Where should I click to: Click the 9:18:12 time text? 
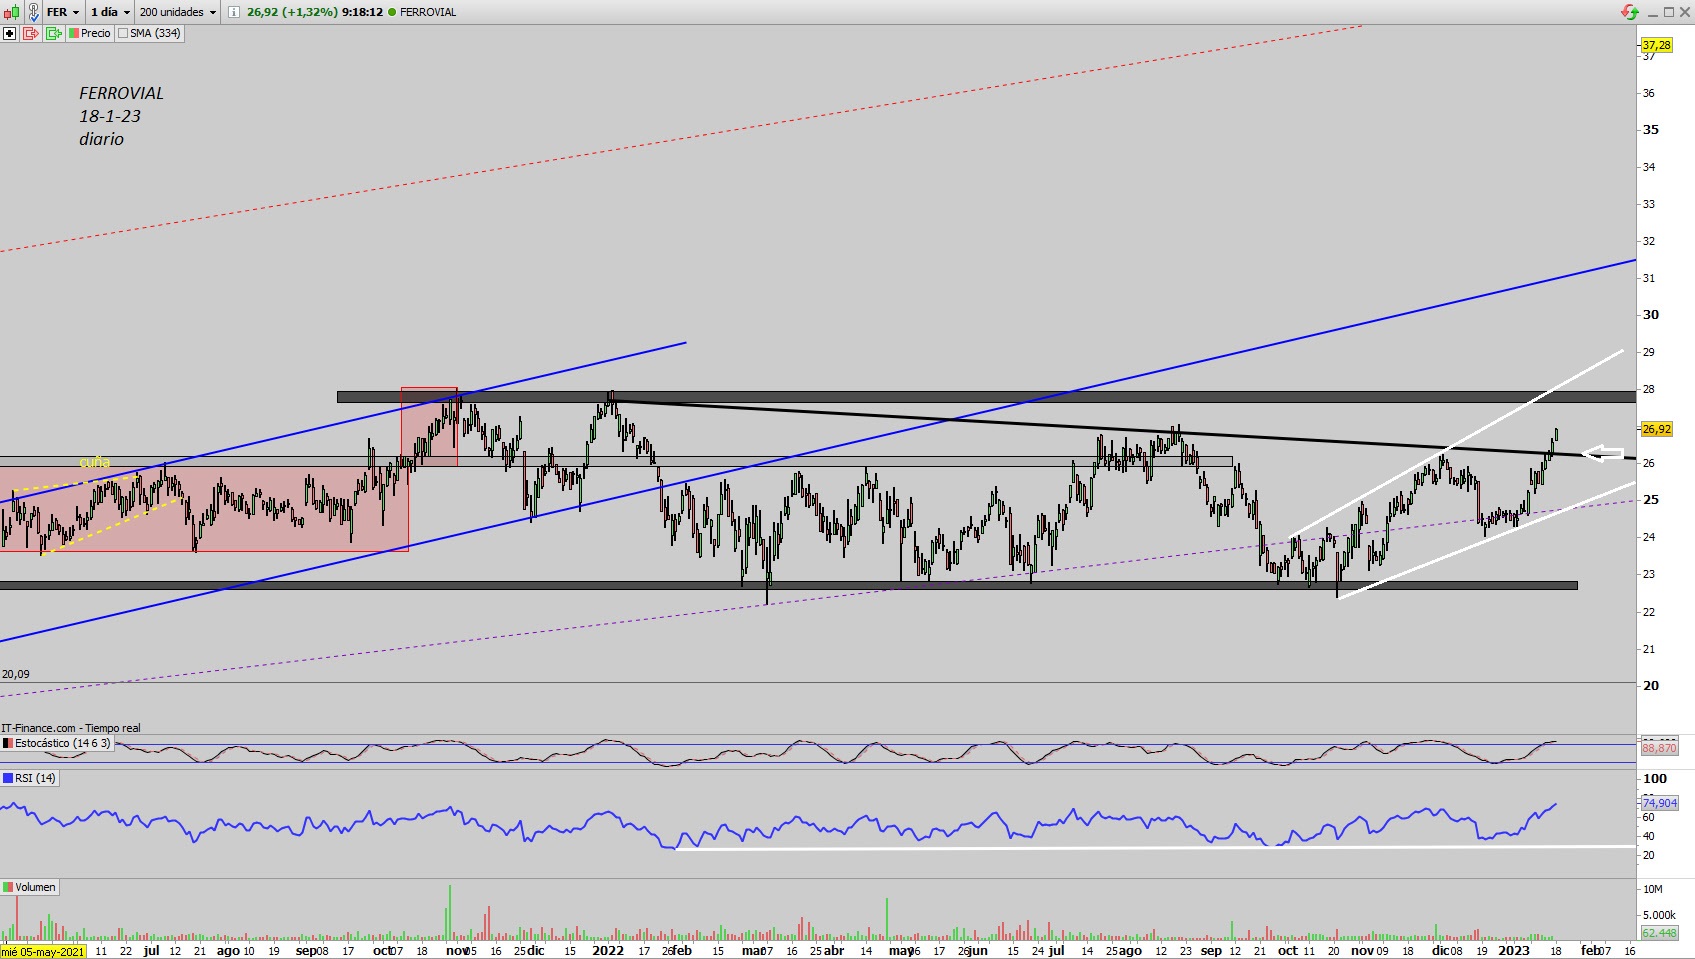point(362,12)
